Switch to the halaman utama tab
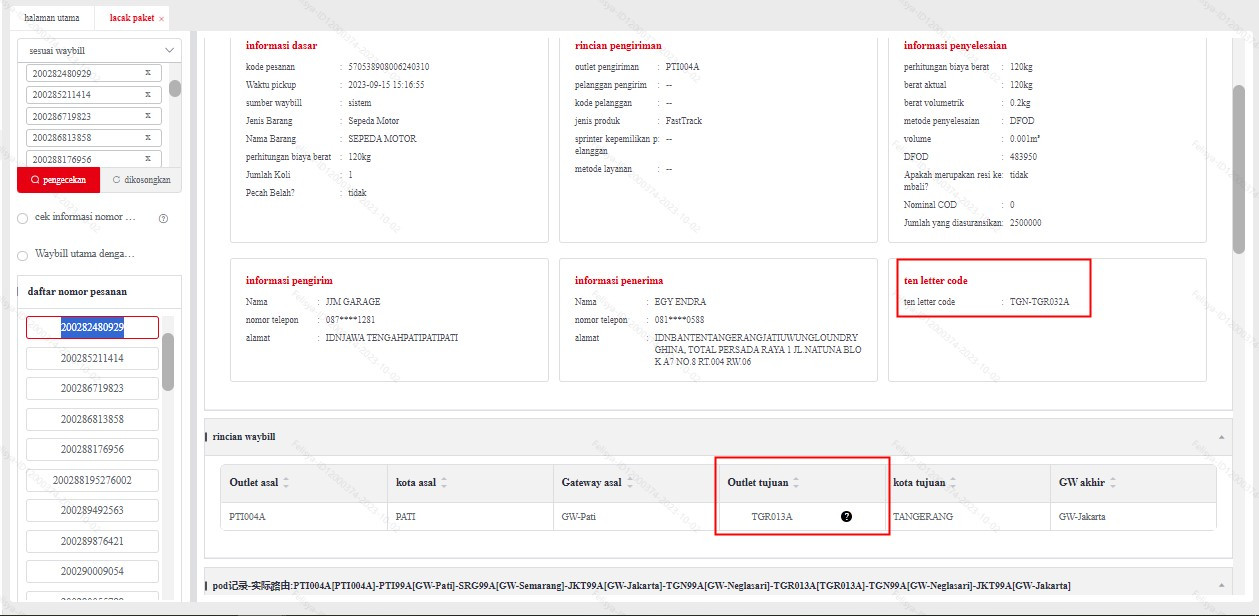The image size is (1259, 616). tap(51, 18)
